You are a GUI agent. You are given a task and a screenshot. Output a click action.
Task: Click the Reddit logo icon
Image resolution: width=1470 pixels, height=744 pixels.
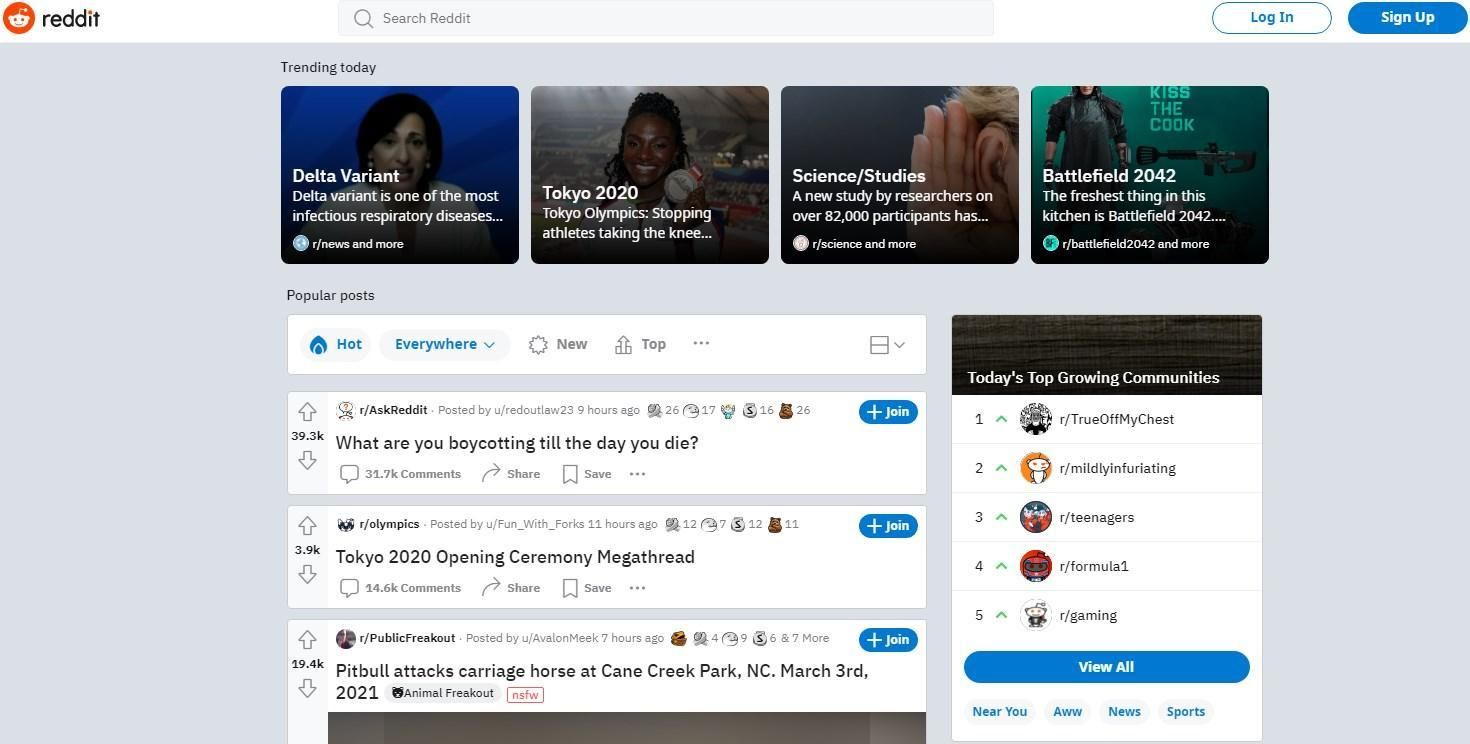pyautogui.click(x=19, y=18)
